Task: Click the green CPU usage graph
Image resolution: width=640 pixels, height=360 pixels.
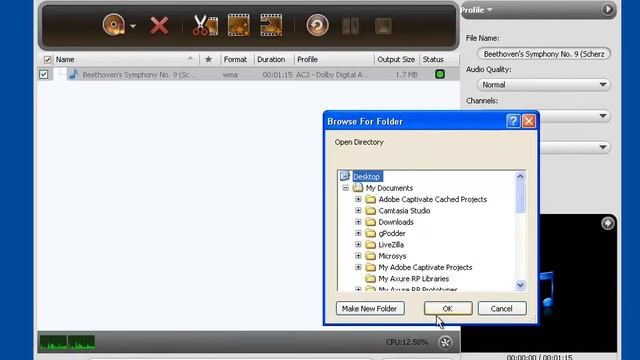Action: [x=68, y=342]
